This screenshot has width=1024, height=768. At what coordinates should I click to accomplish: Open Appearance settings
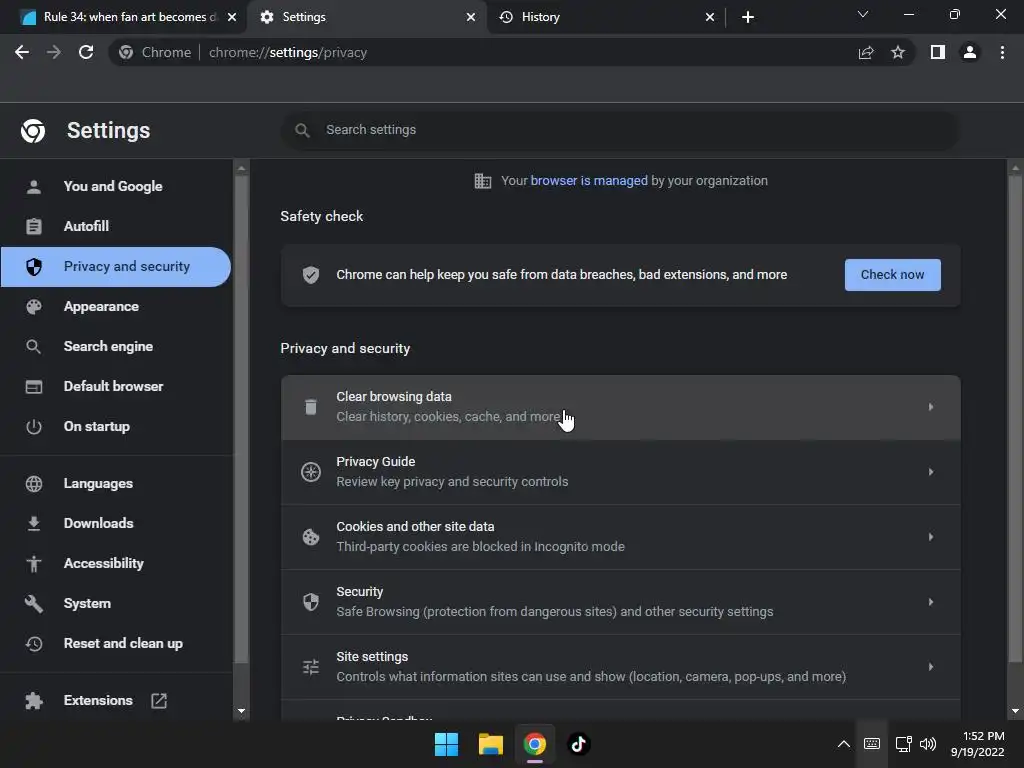(116, 306)
